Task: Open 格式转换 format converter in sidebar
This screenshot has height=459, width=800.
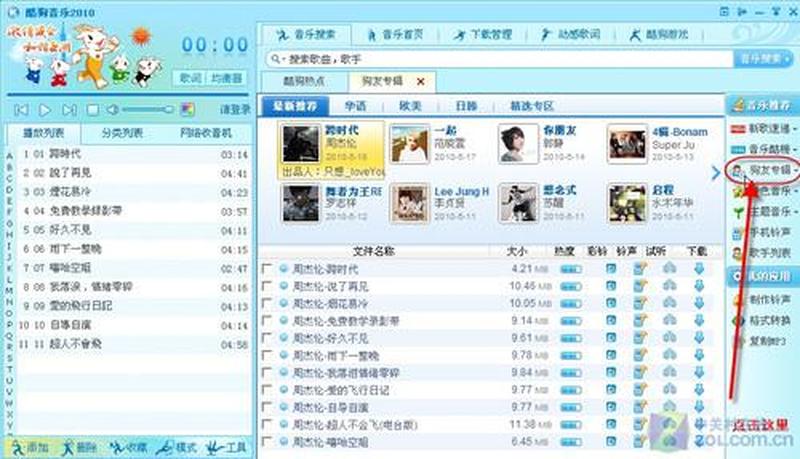Action: (762, 320)
